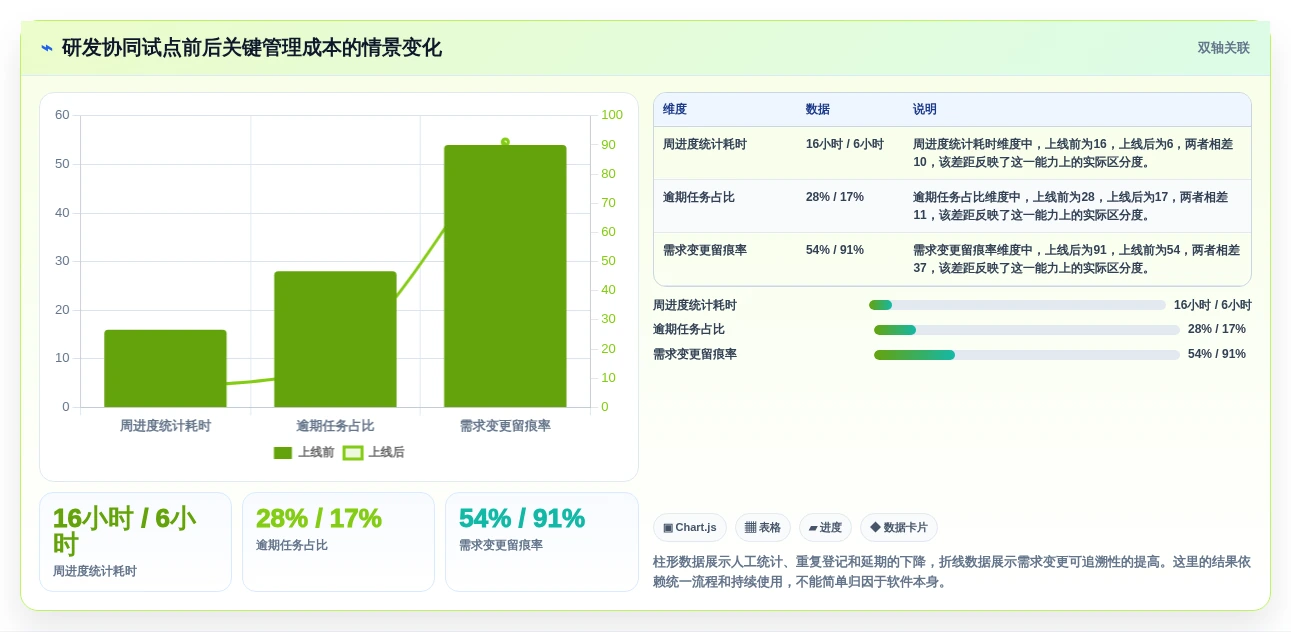Select the 数据卡片 chip
Image resolution: width=1291 pixels, height=632 pixels.
899,528
